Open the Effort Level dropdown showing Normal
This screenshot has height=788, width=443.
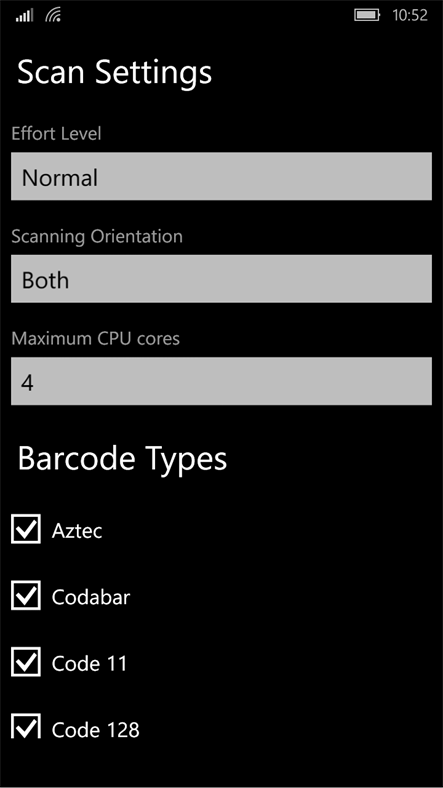pos(222,176)
